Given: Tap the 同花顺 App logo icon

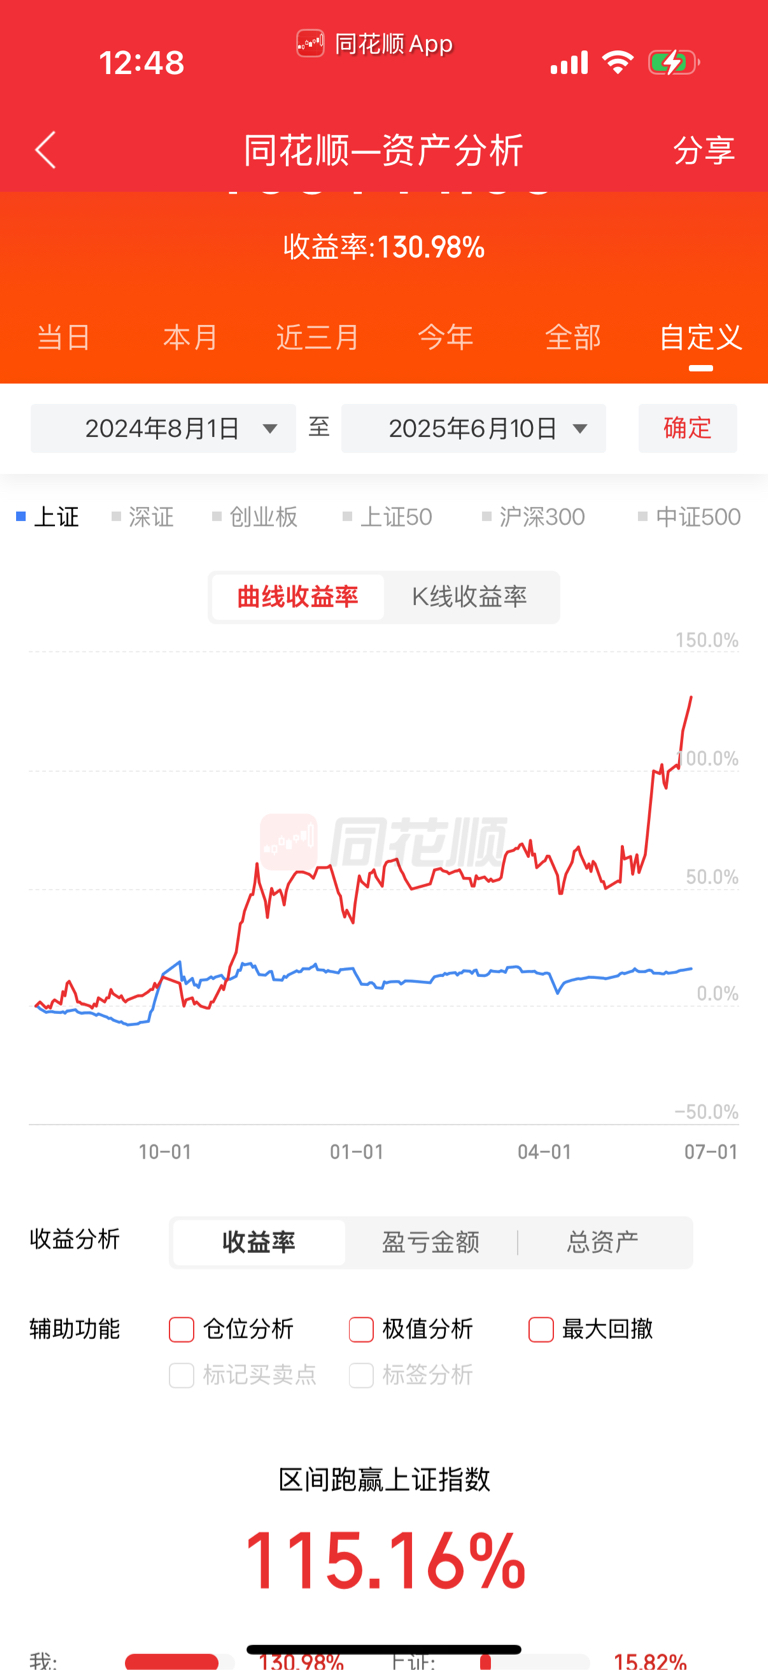Looking at the screenshot, I should (x=310, y=43).
